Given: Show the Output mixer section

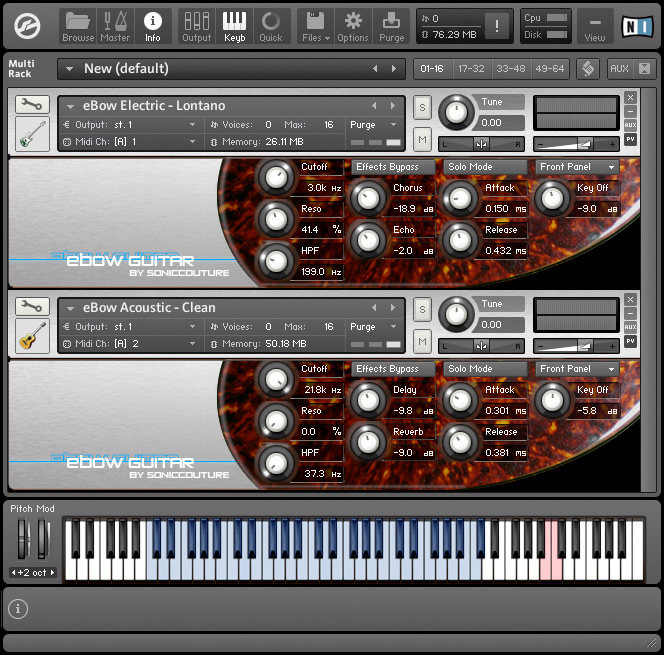Looking at the screenshot, I should pos(196,26).
